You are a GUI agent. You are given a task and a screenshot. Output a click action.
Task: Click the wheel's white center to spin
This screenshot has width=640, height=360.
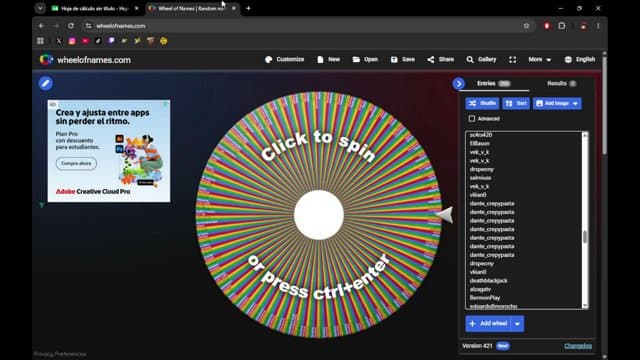(x=319, y=215)
